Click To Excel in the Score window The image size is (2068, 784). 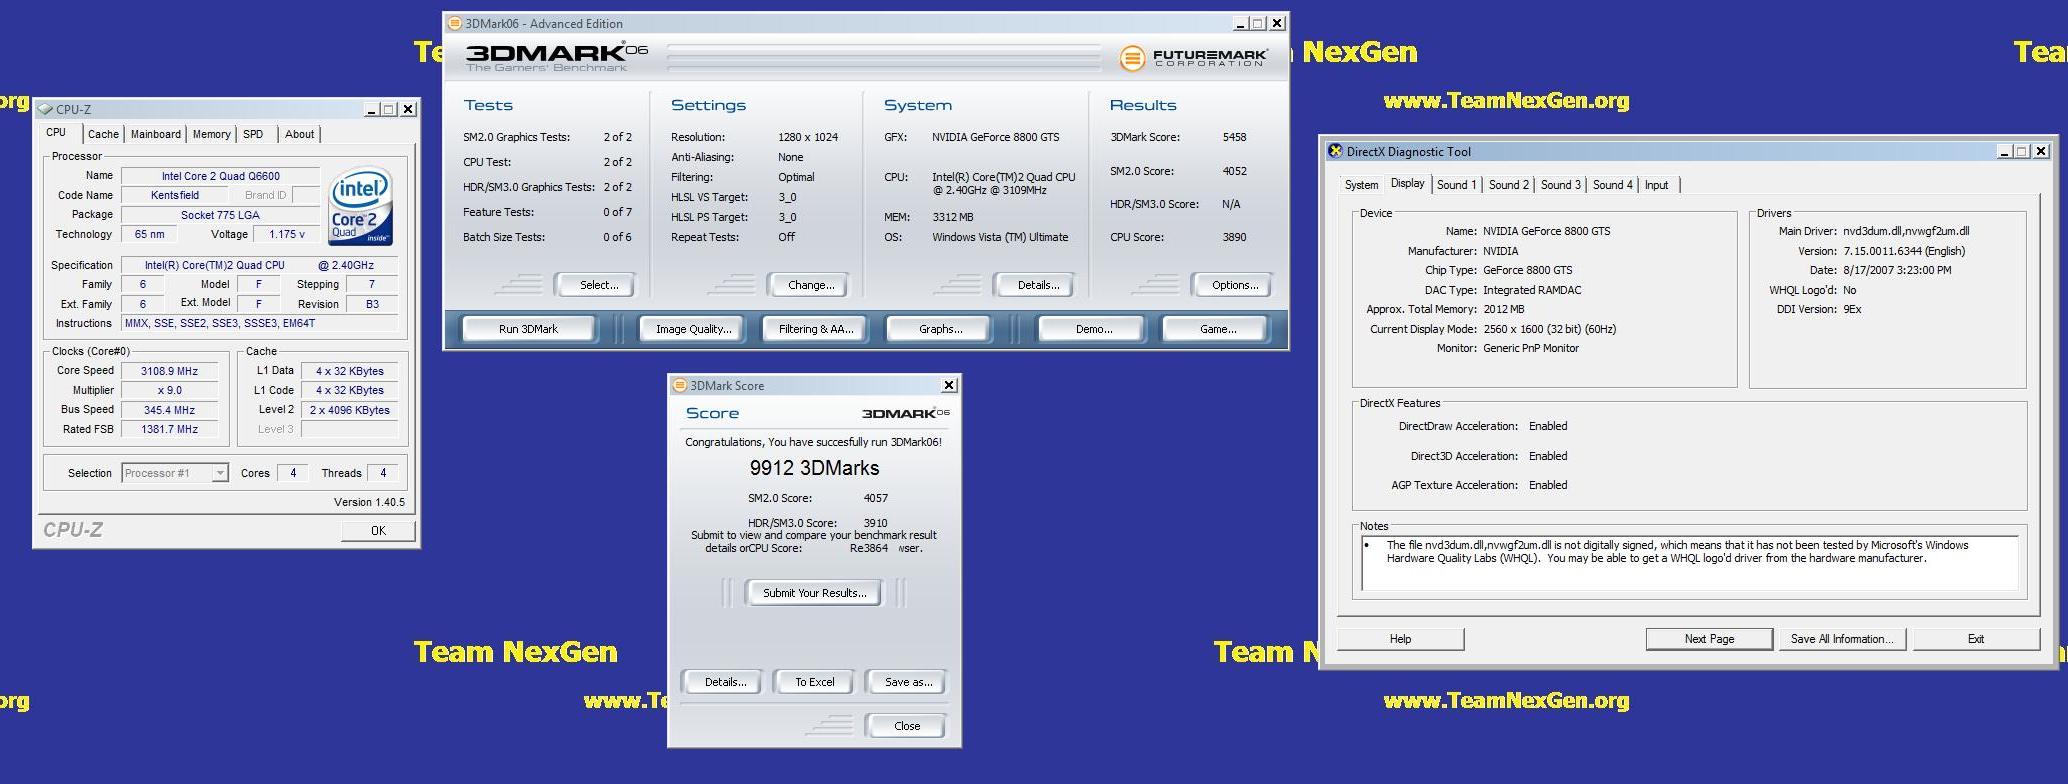click(x=814, y=682)
